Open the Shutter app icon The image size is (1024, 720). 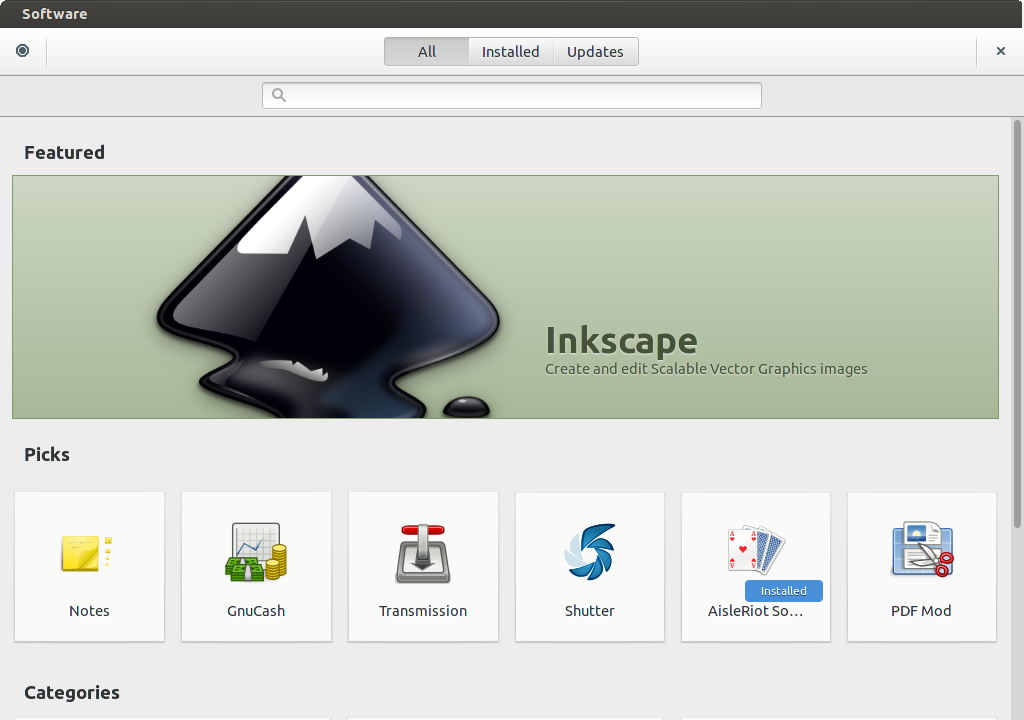590,552
